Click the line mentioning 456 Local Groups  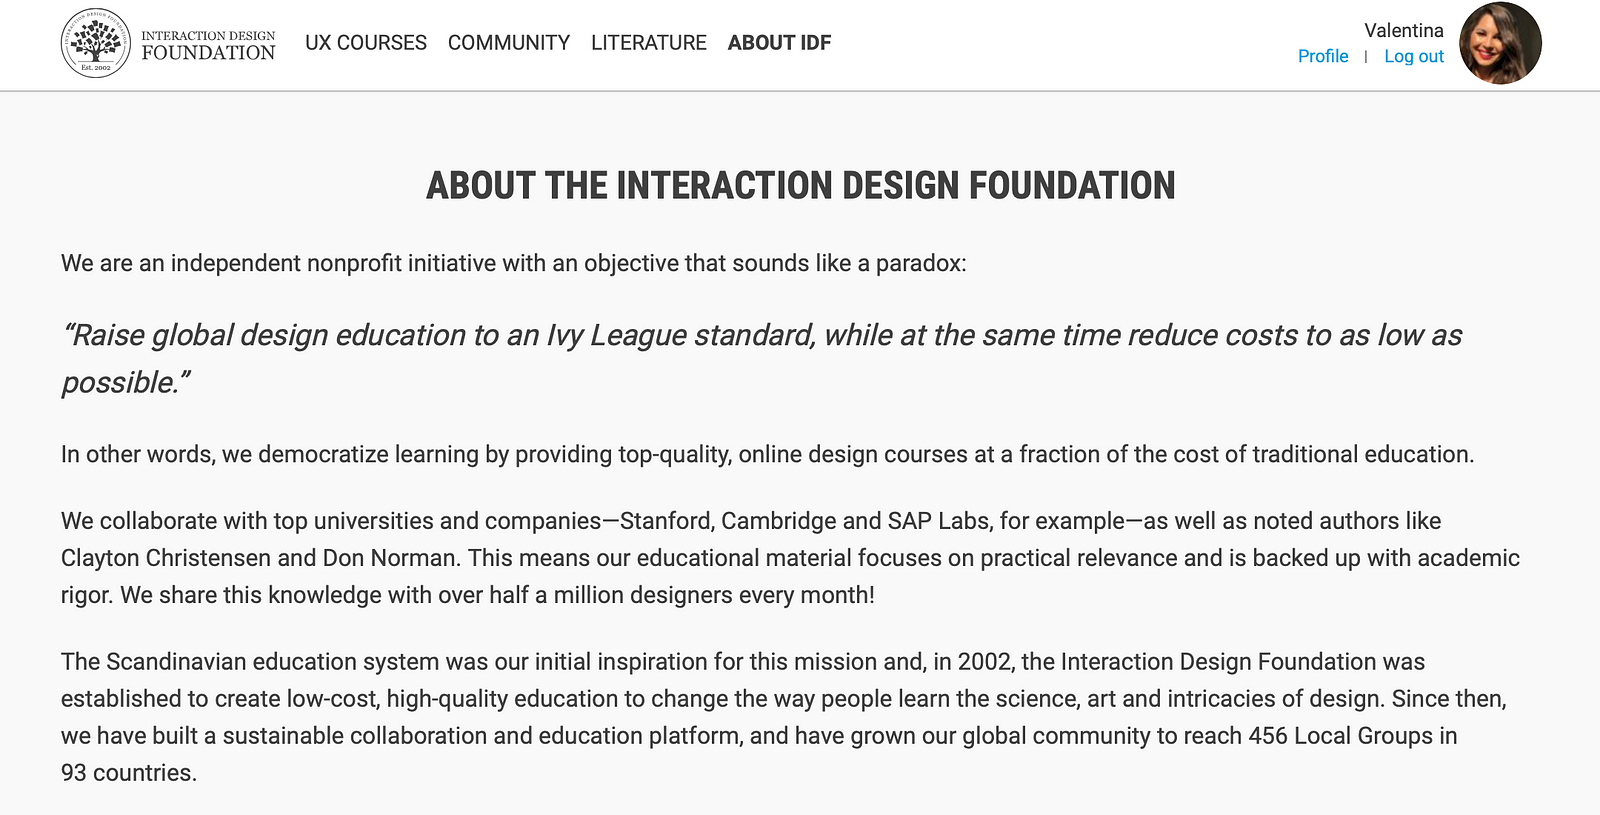tap(759, 736)
